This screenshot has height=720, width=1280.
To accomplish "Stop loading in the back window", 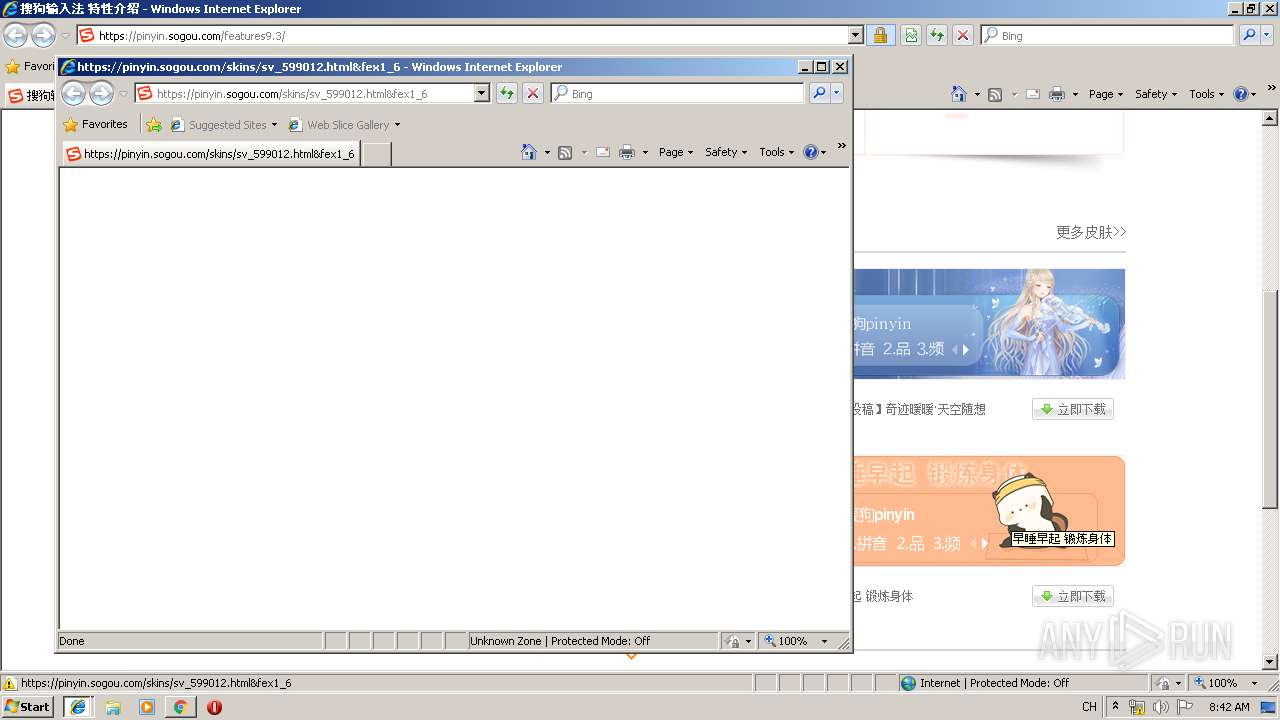I will (963, 35).
